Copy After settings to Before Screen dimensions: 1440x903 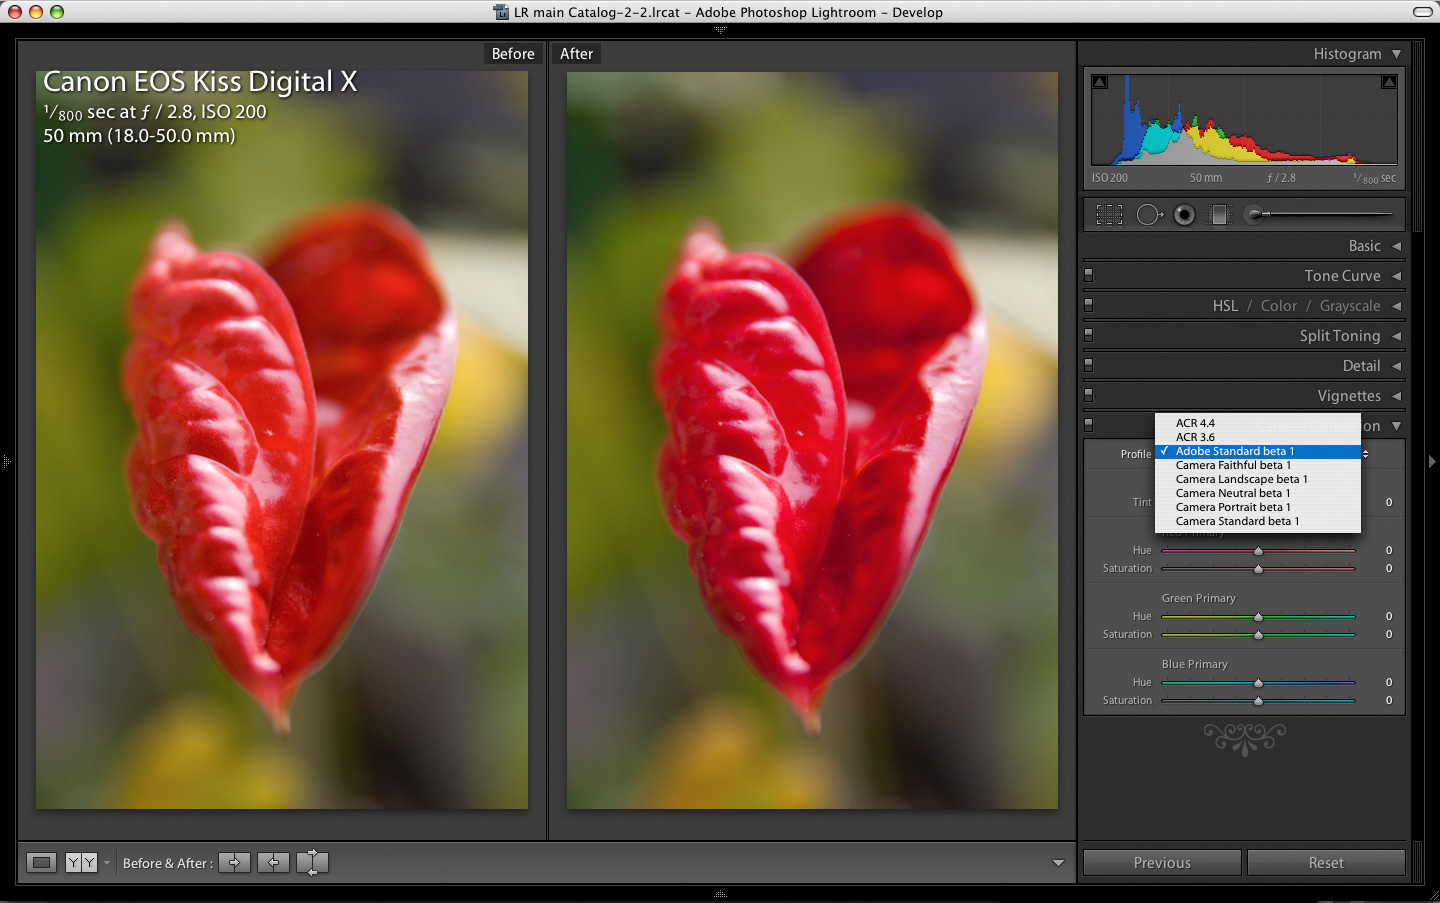click(273, 862)
